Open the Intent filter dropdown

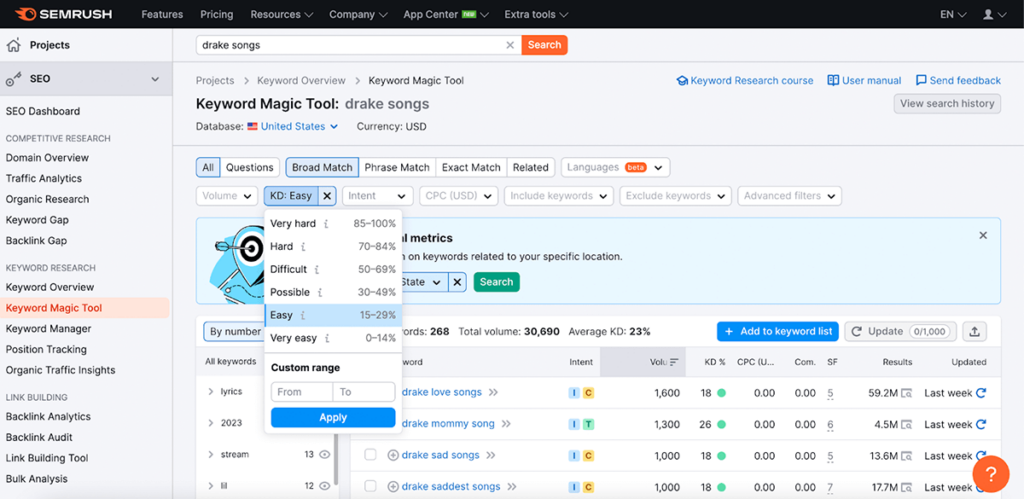[x=377, y=196]
